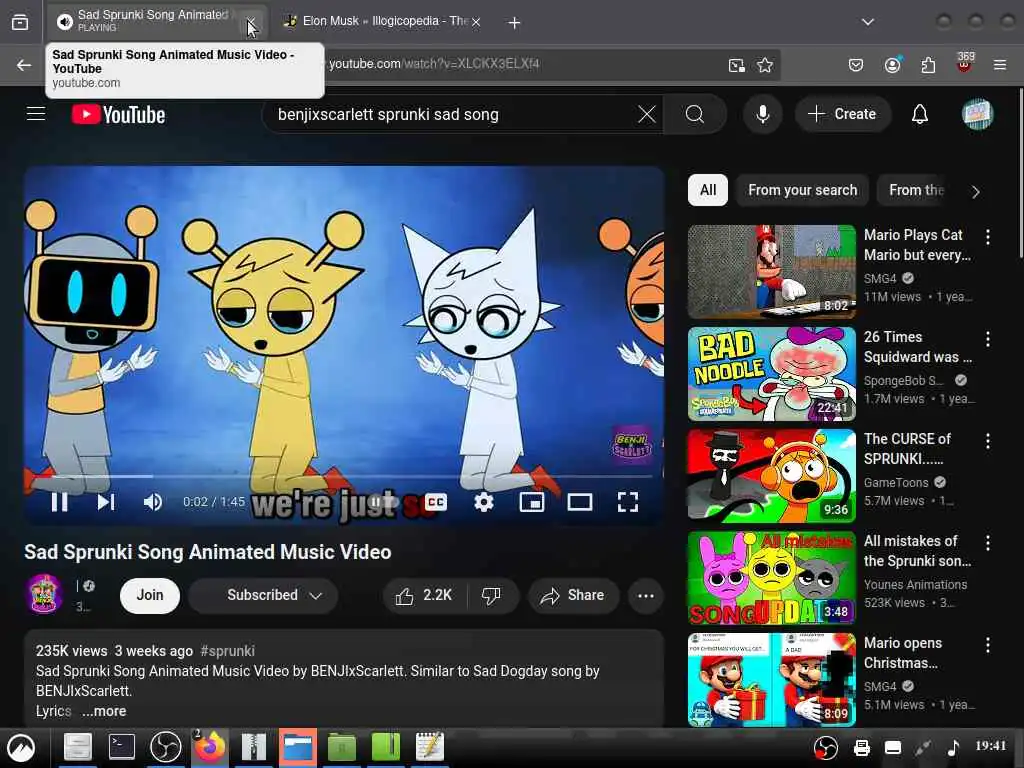Open options for The CURSE of SPRUNKI
The image size is (1024, 768).
click(x=987, y=441)
